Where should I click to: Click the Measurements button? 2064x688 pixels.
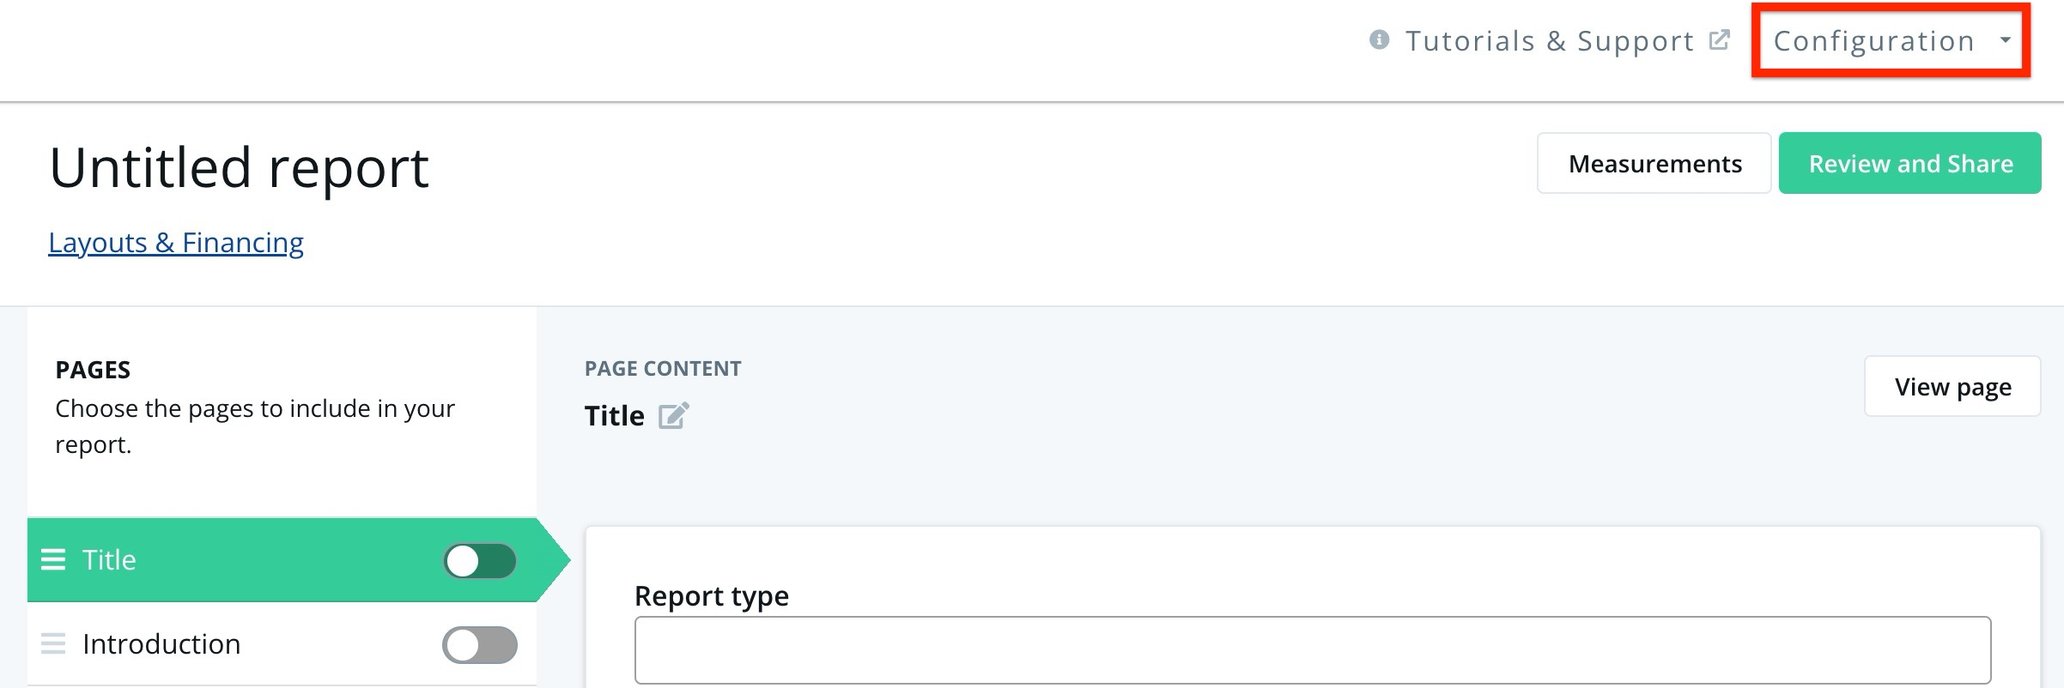coord(1654,163)
